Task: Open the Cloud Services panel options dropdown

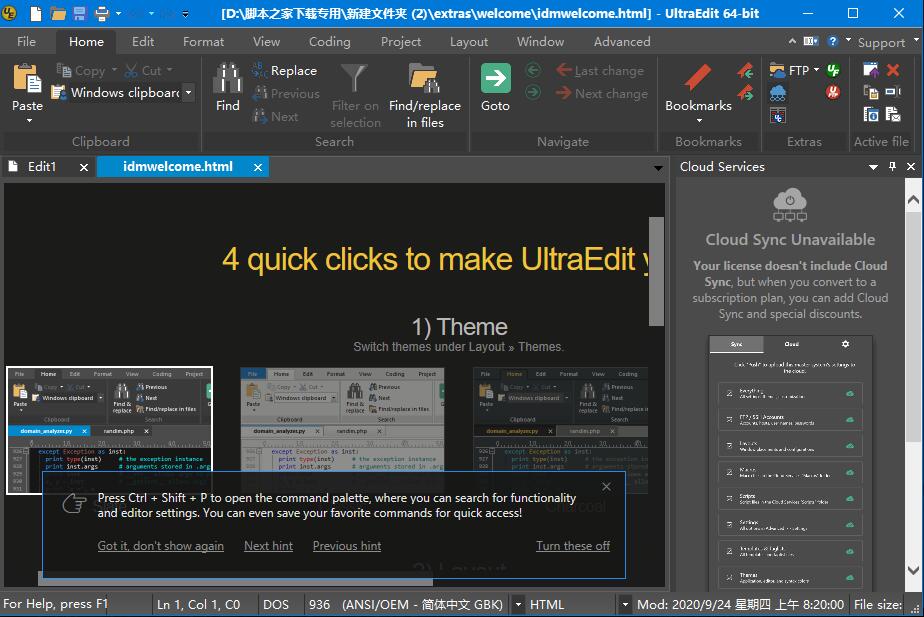Action: click(873, 167)
